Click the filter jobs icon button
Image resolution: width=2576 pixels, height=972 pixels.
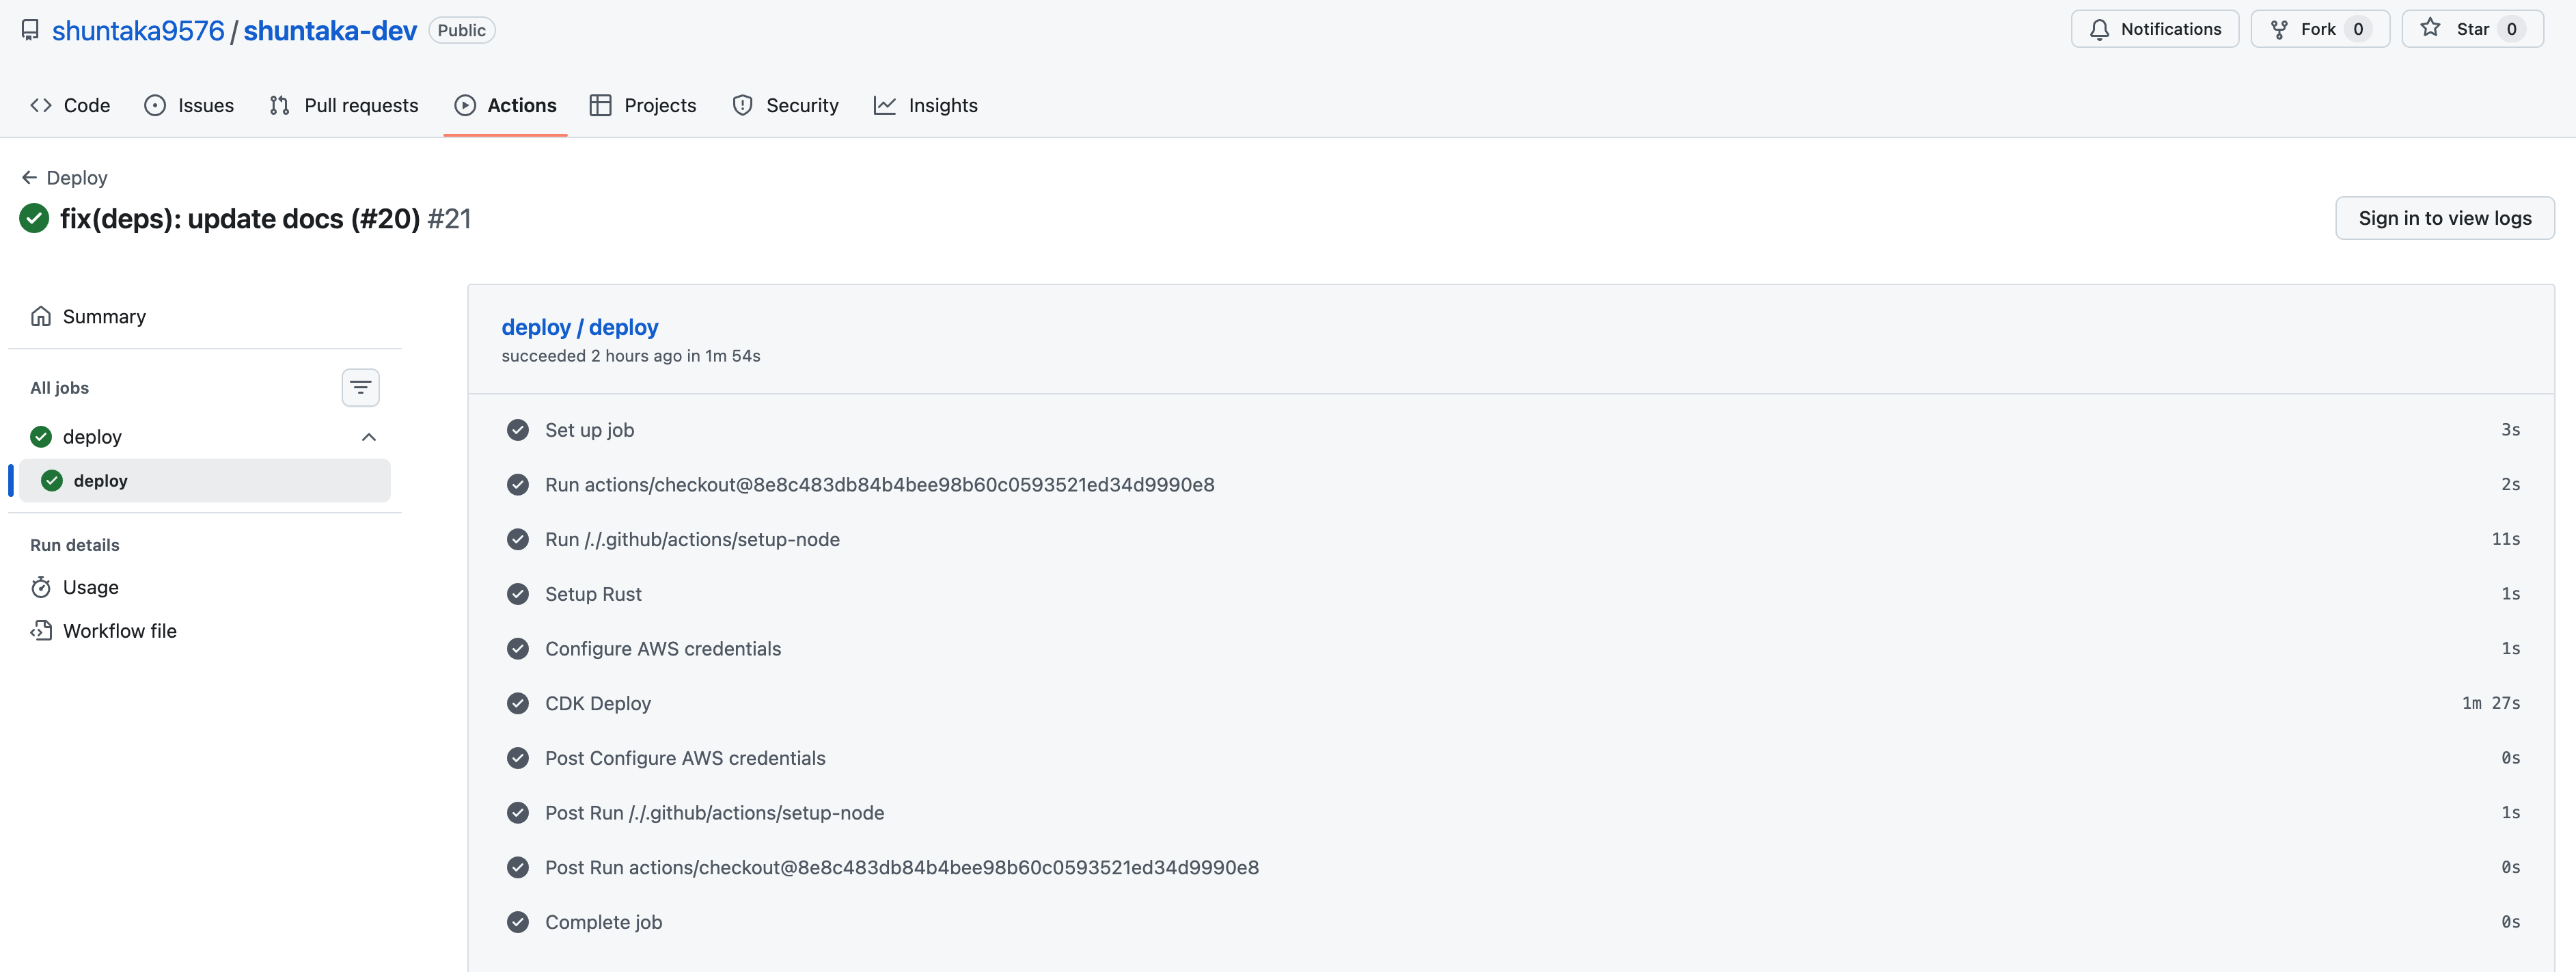tap(360, 388)
